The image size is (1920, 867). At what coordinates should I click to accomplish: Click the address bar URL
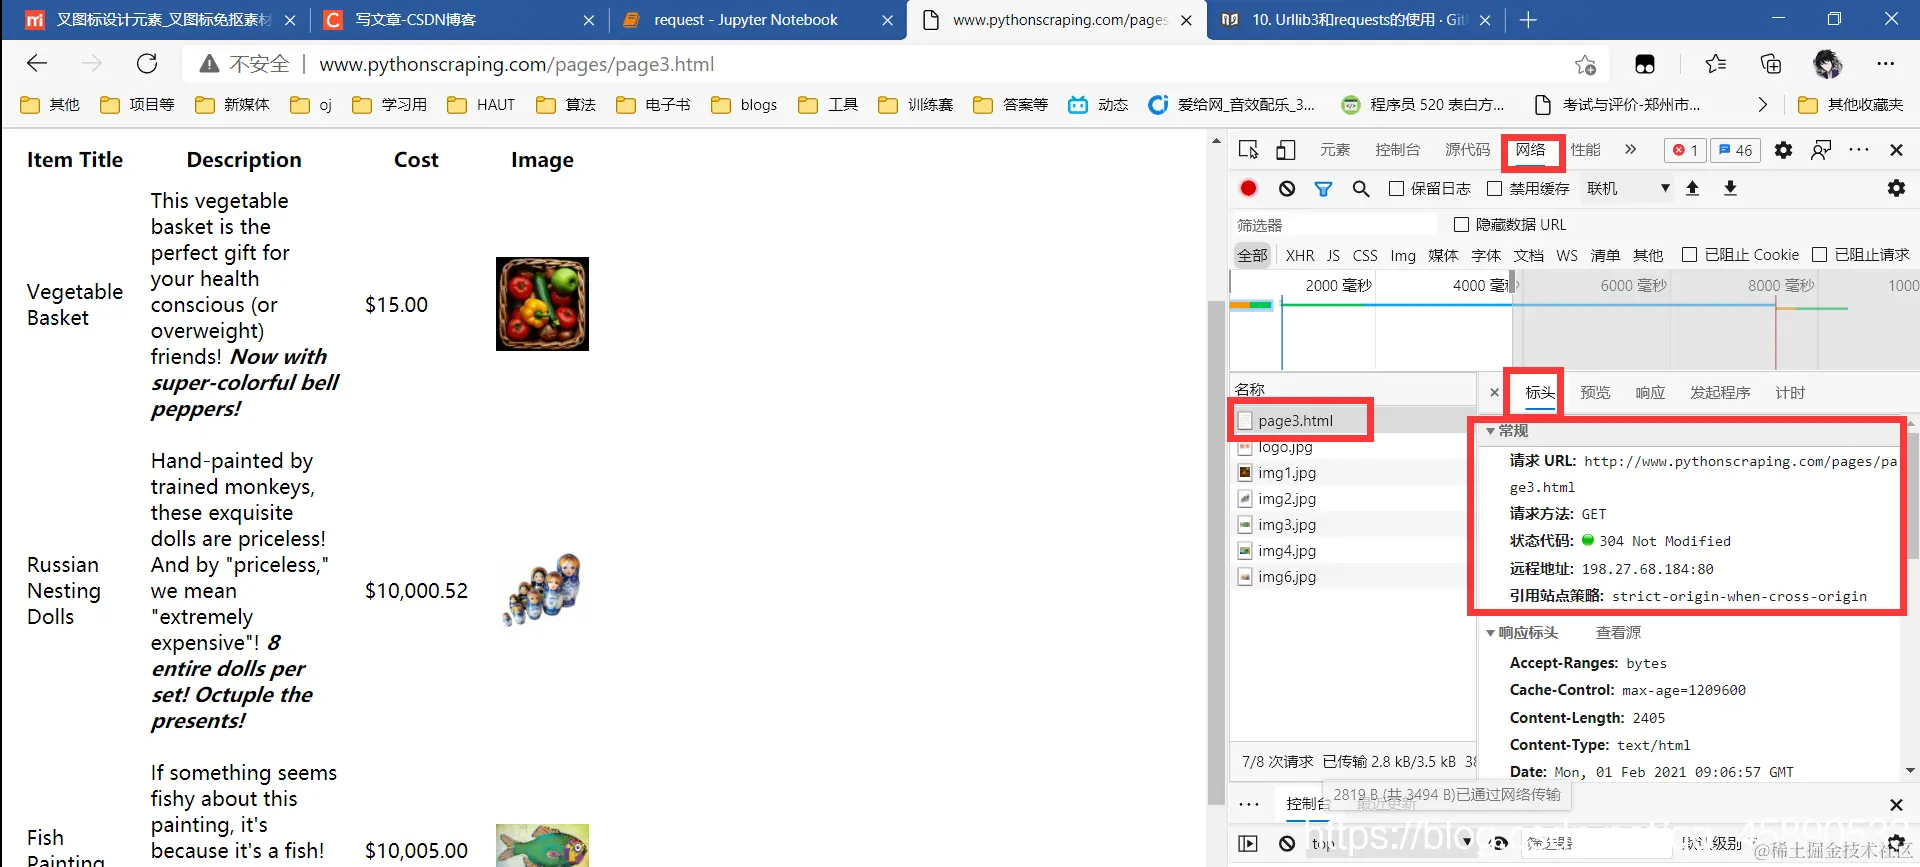pos(516,64)
